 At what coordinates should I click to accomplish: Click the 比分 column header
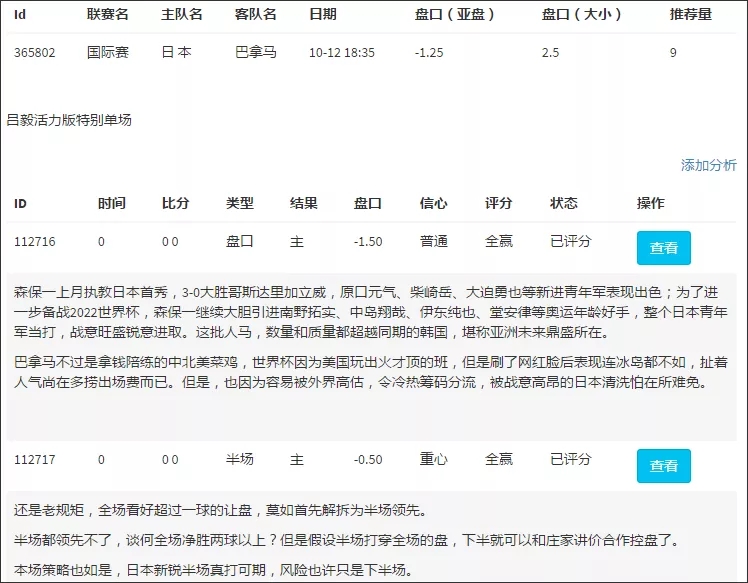click(176, 203)
